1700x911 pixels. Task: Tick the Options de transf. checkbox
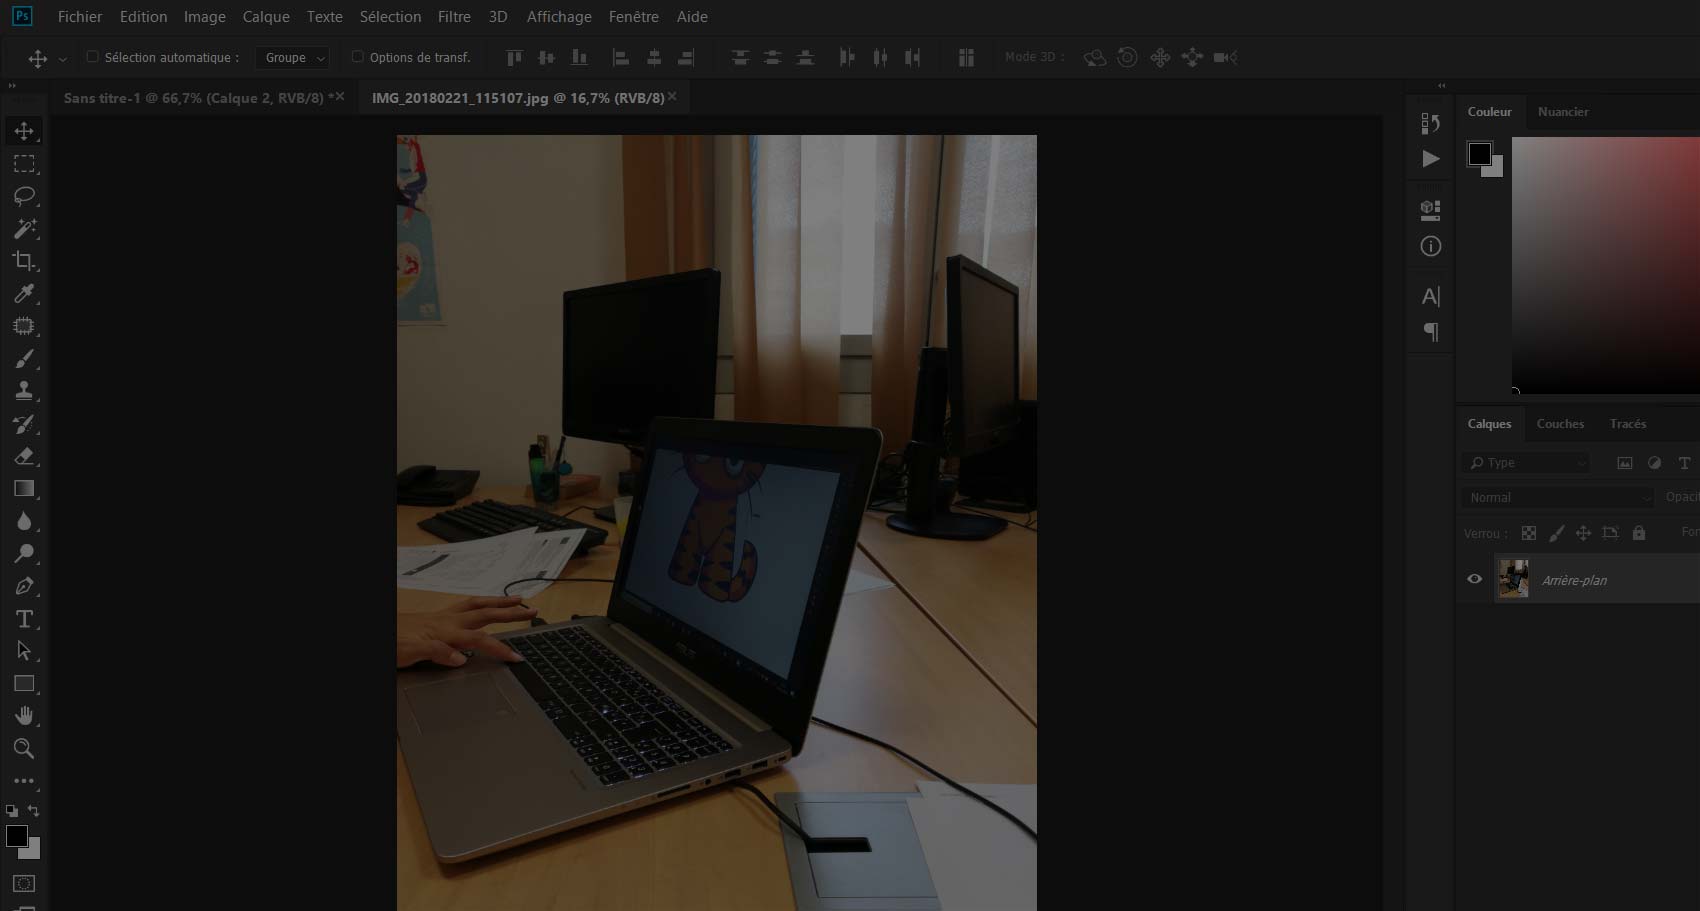pos(357,57)
